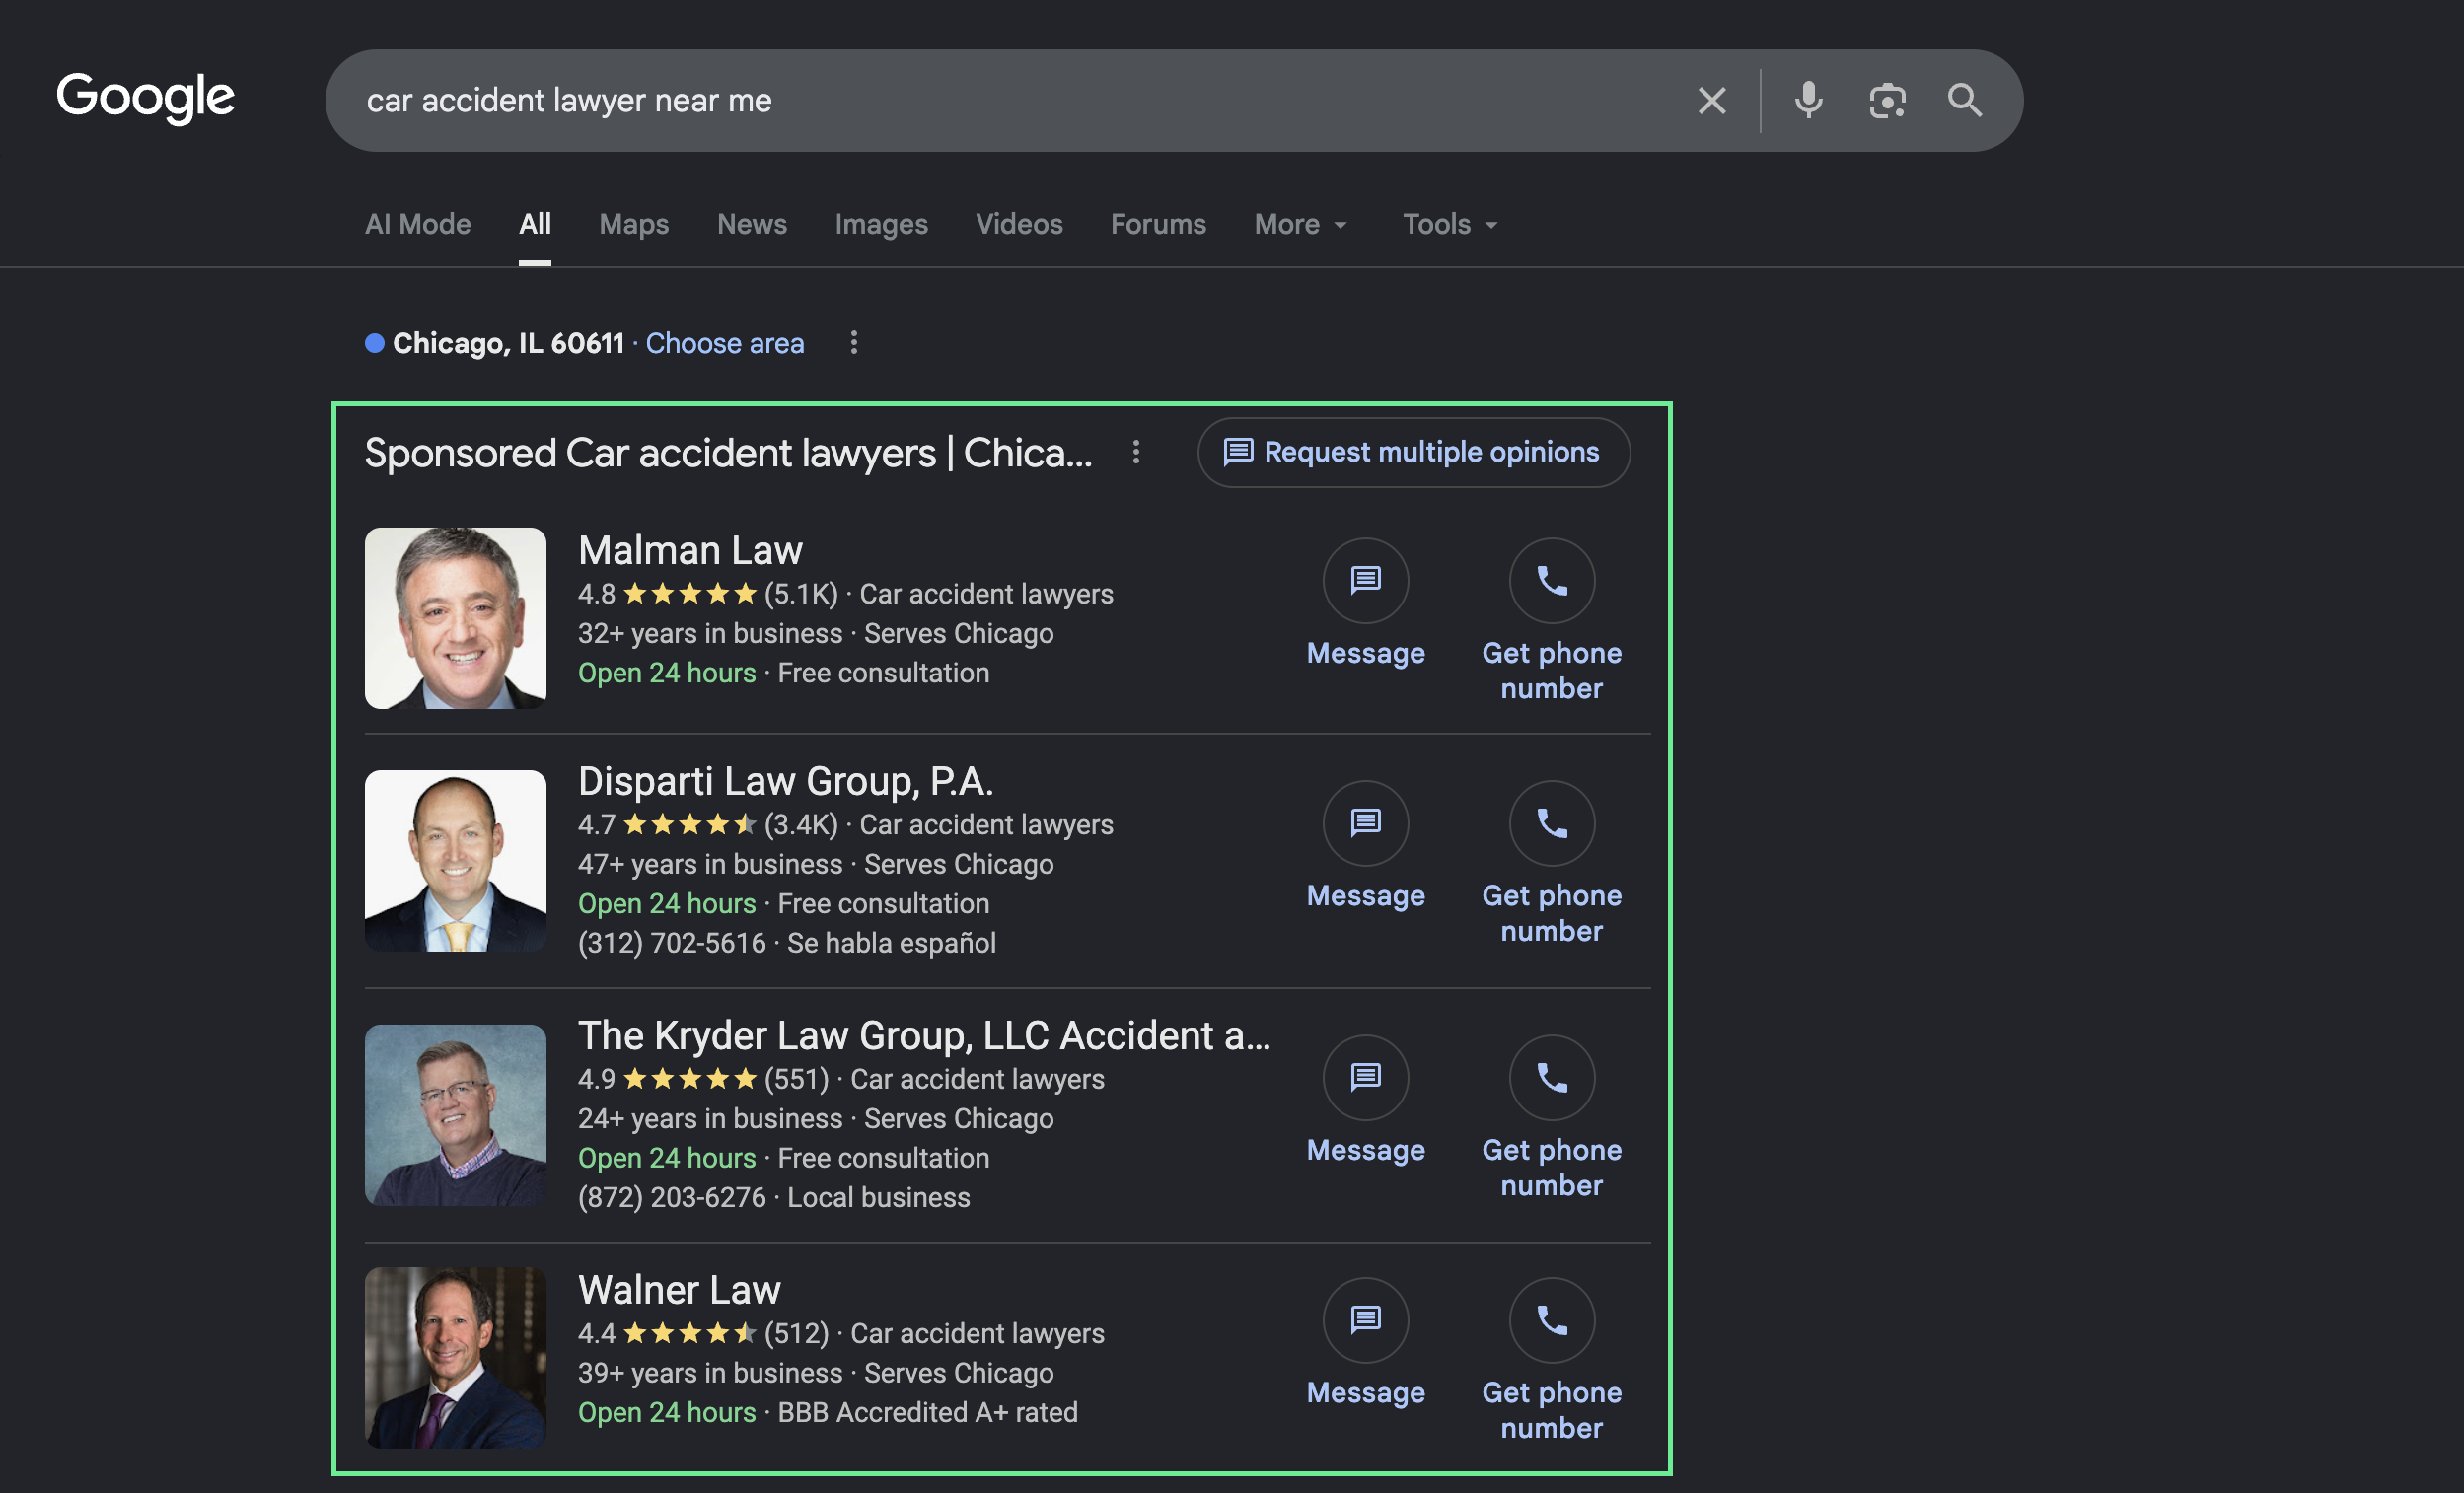Click Request multiple opinions button

click(1413, 452)
